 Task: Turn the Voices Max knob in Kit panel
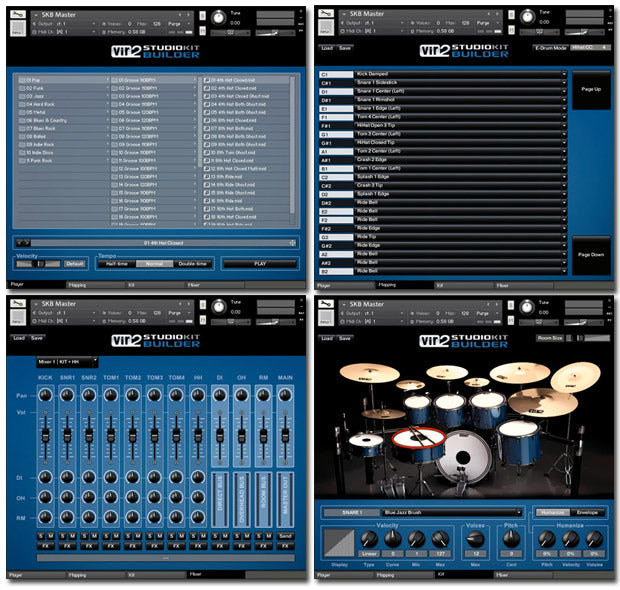tap(475, 538)
